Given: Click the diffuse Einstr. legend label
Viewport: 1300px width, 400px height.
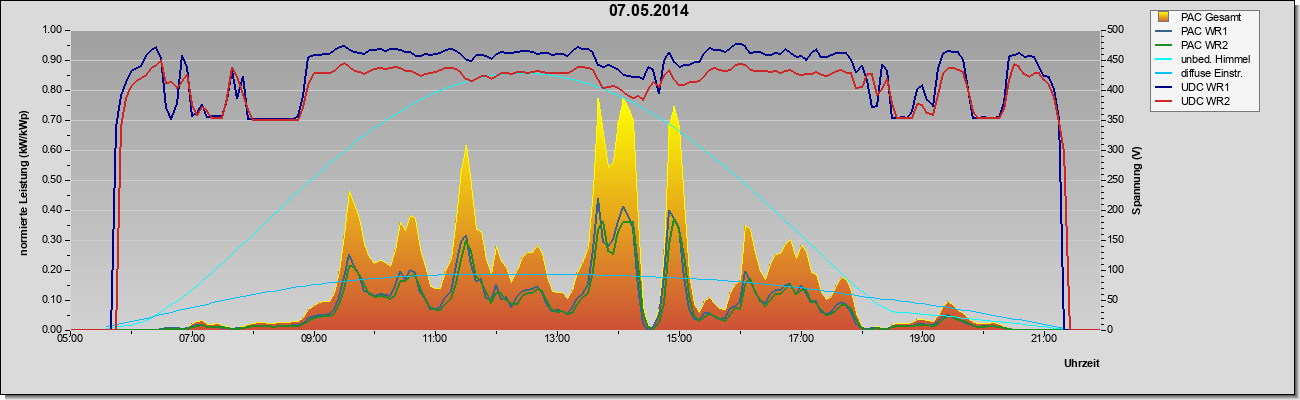Looking at the screenshot, I should click(x=1213, y=73).
